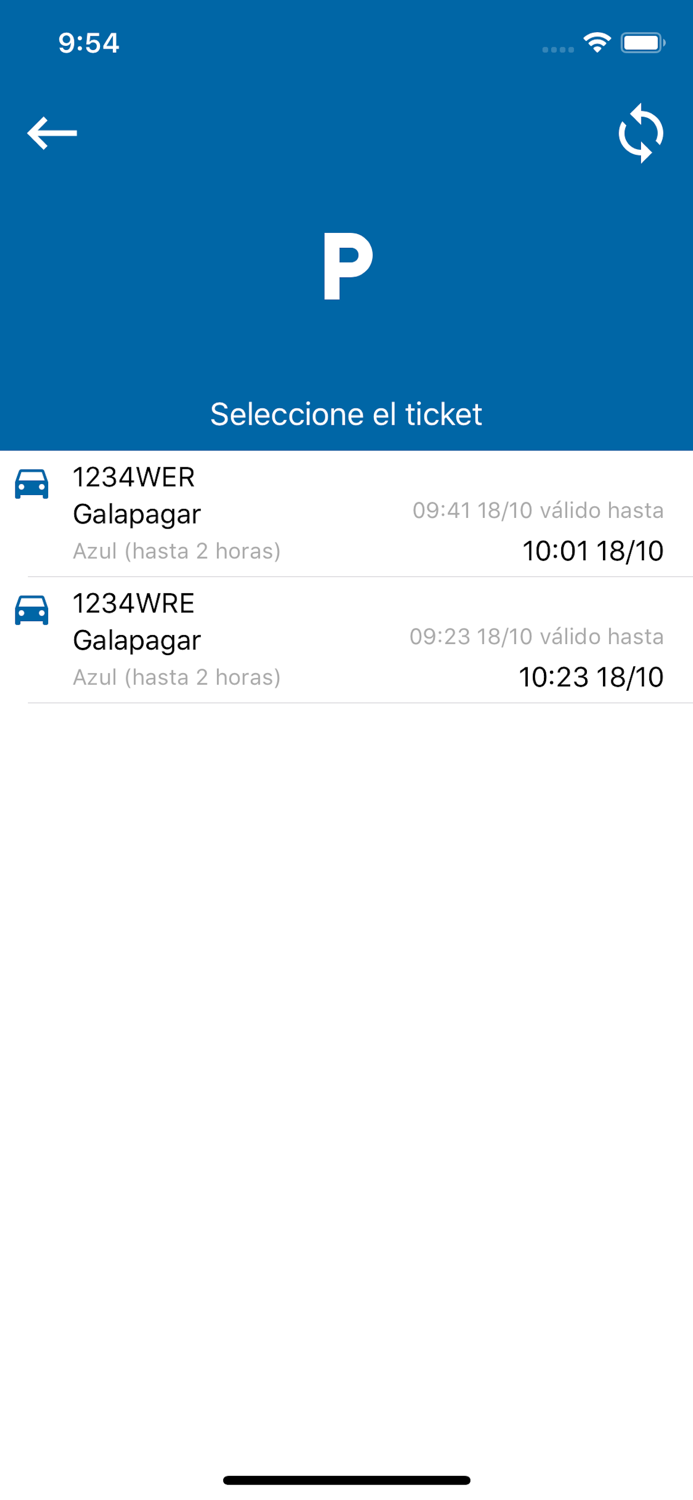Screen dimensions: 693x1500
Task: Tap the 09:41 18/10 válido hasta label
Action: click(538, 511)
